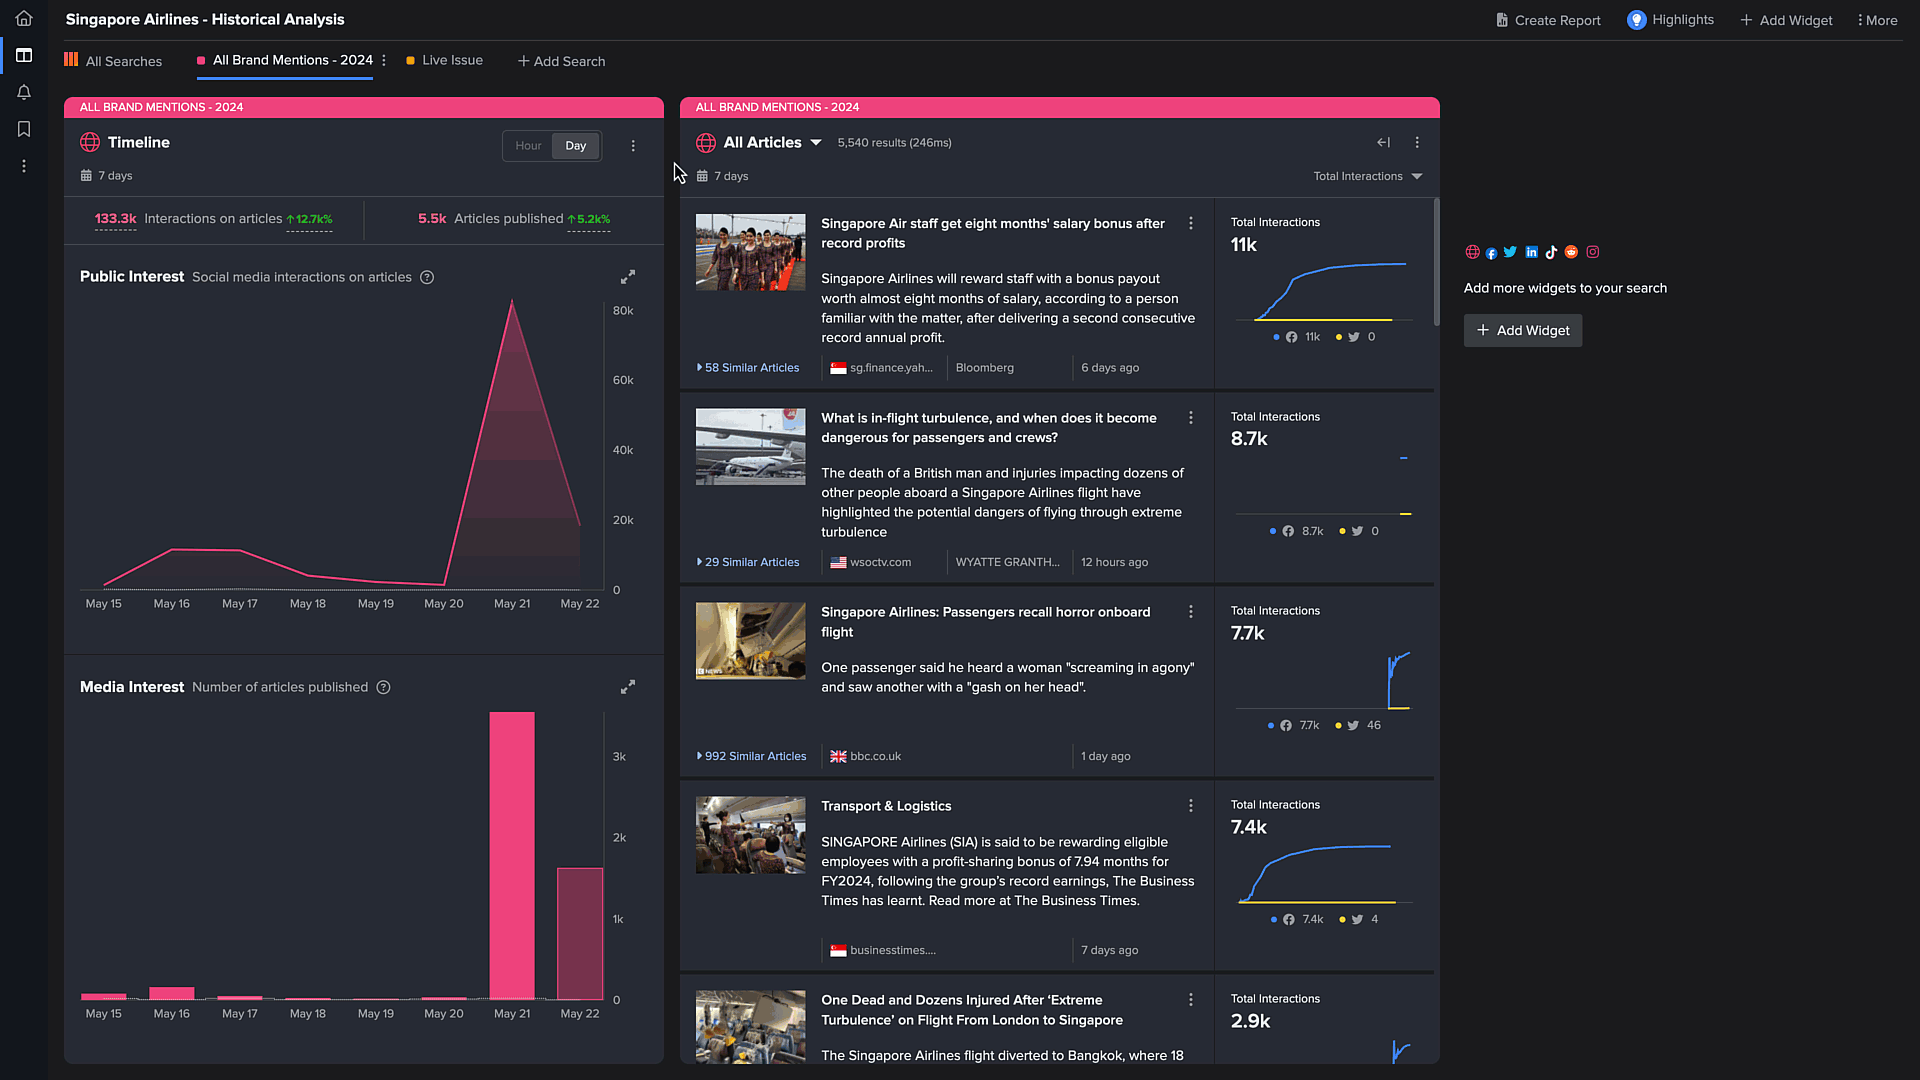This screenshot has width=1920, height=1080.
Task: Open options for Passengers recall horror article
Action: (1191, 612)
